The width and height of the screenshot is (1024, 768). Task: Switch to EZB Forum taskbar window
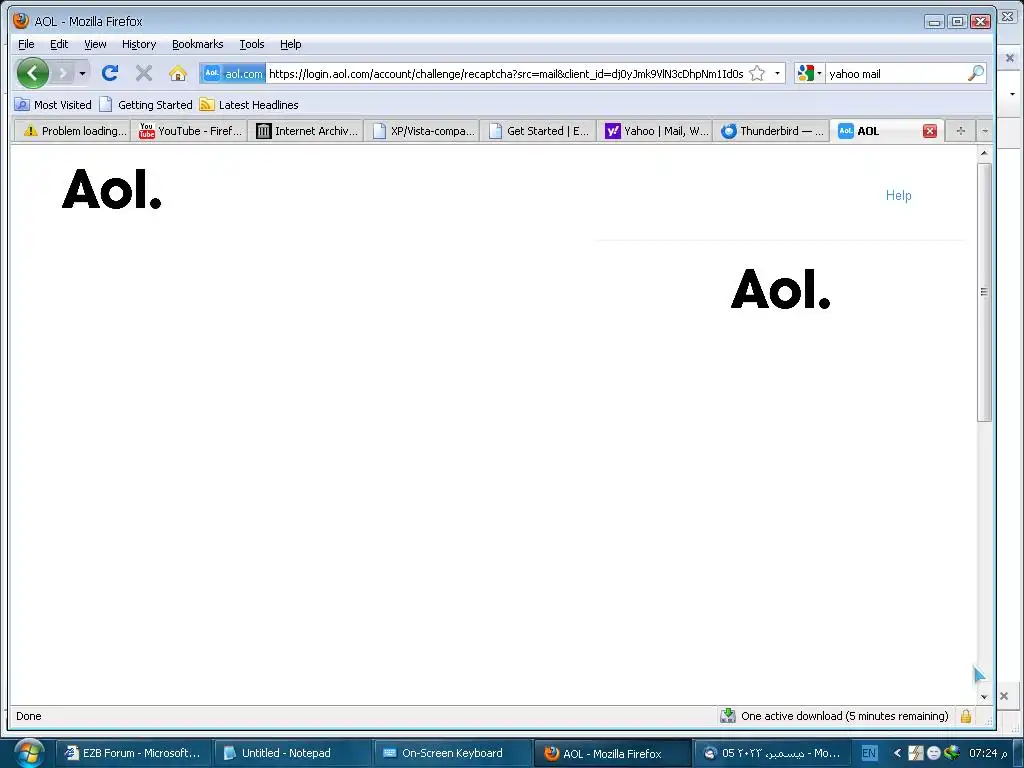133,753
